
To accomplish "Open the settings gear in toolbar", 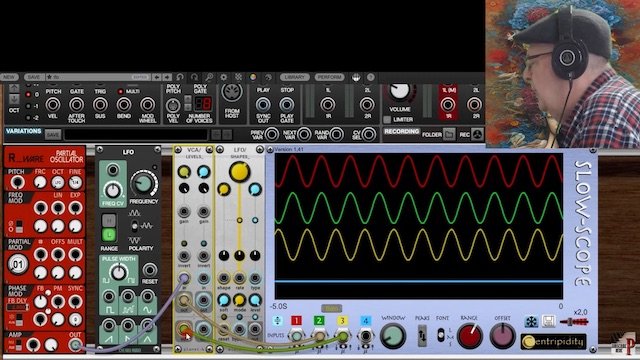I will [224, 77].
